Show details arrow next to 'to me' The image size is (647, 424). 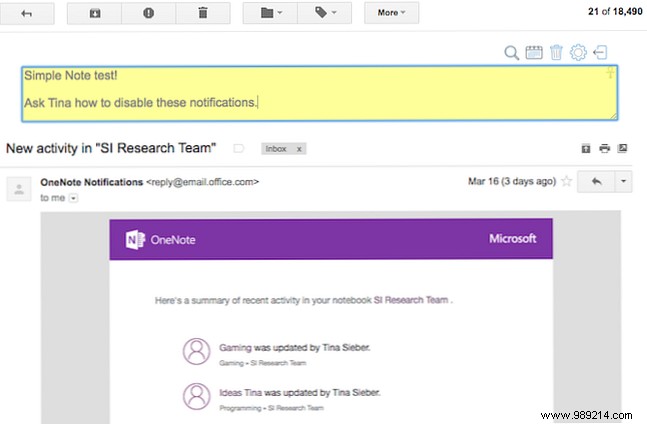coord(73,198)
